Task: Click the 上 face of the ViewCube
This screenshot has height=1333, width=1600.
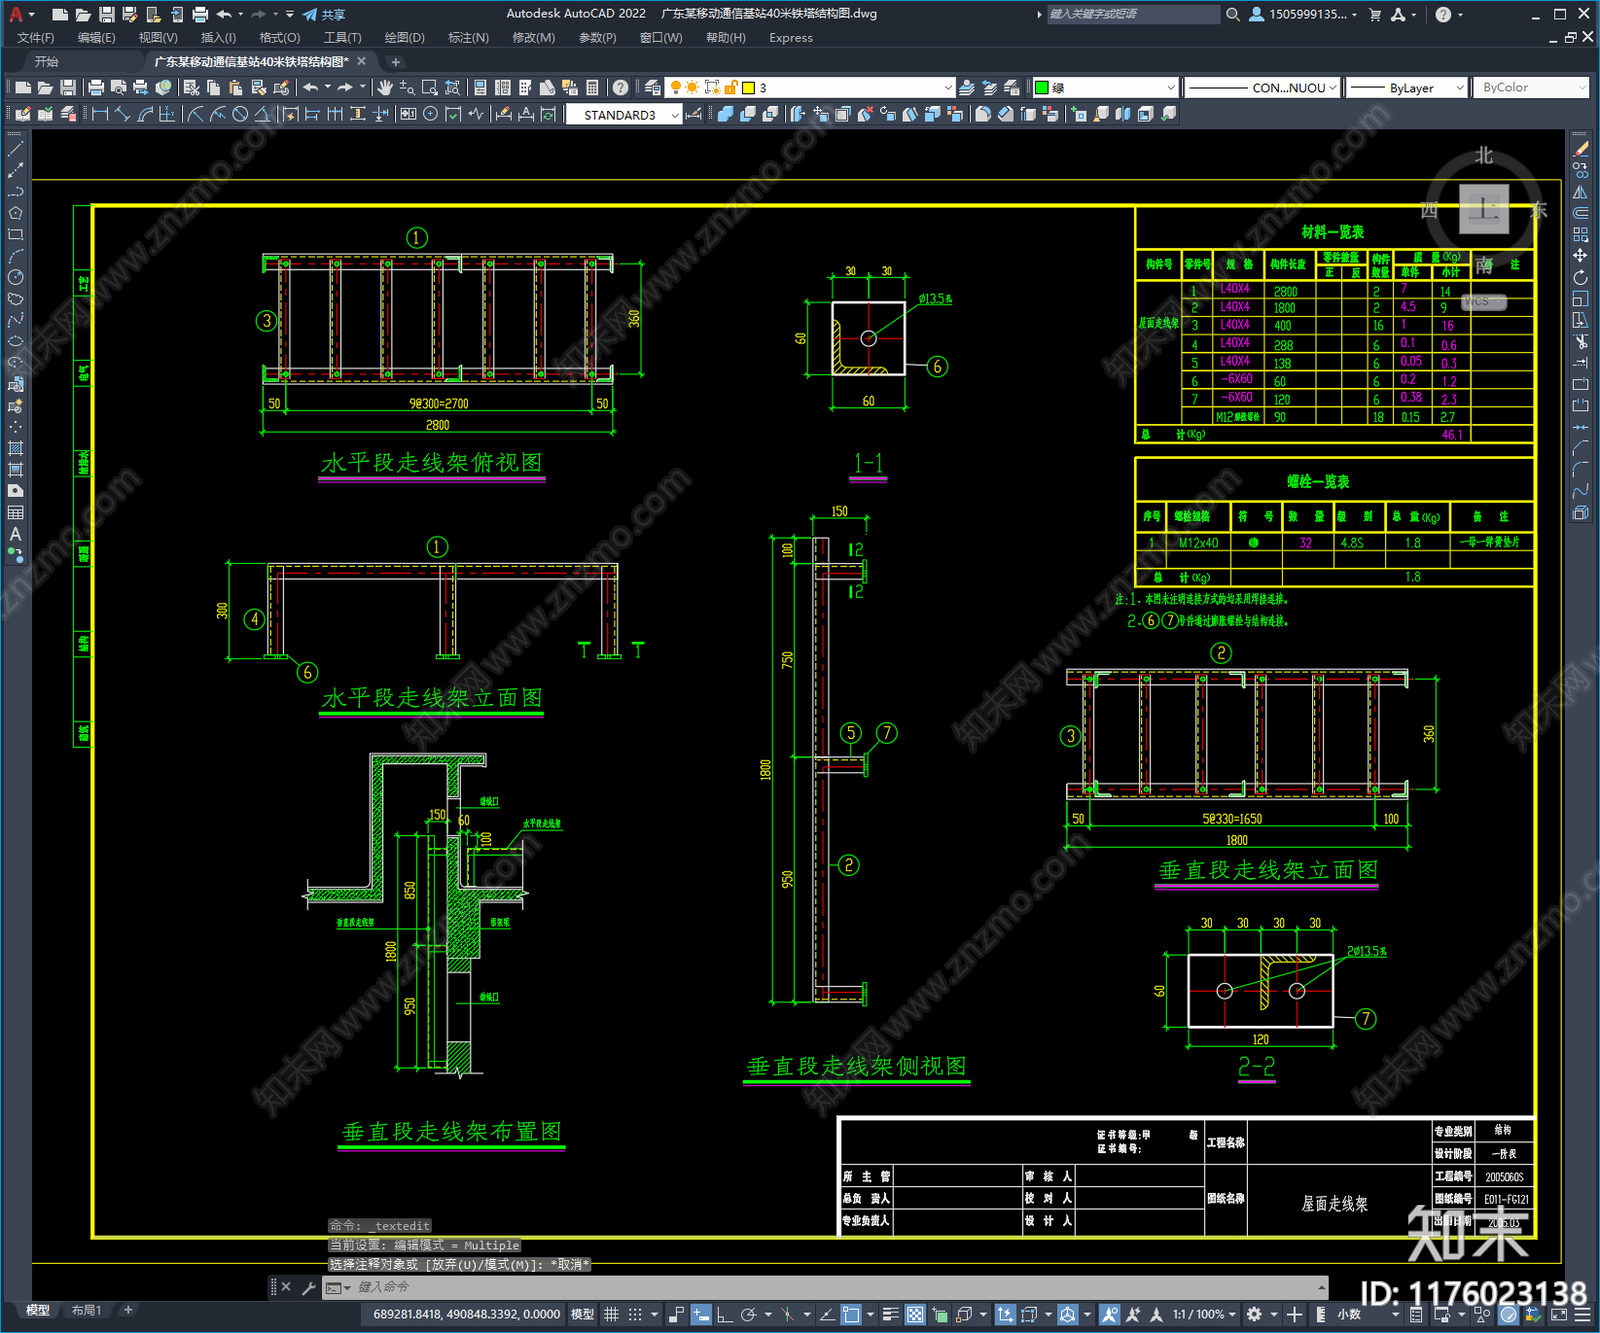Action: (x=1483, y=209)
